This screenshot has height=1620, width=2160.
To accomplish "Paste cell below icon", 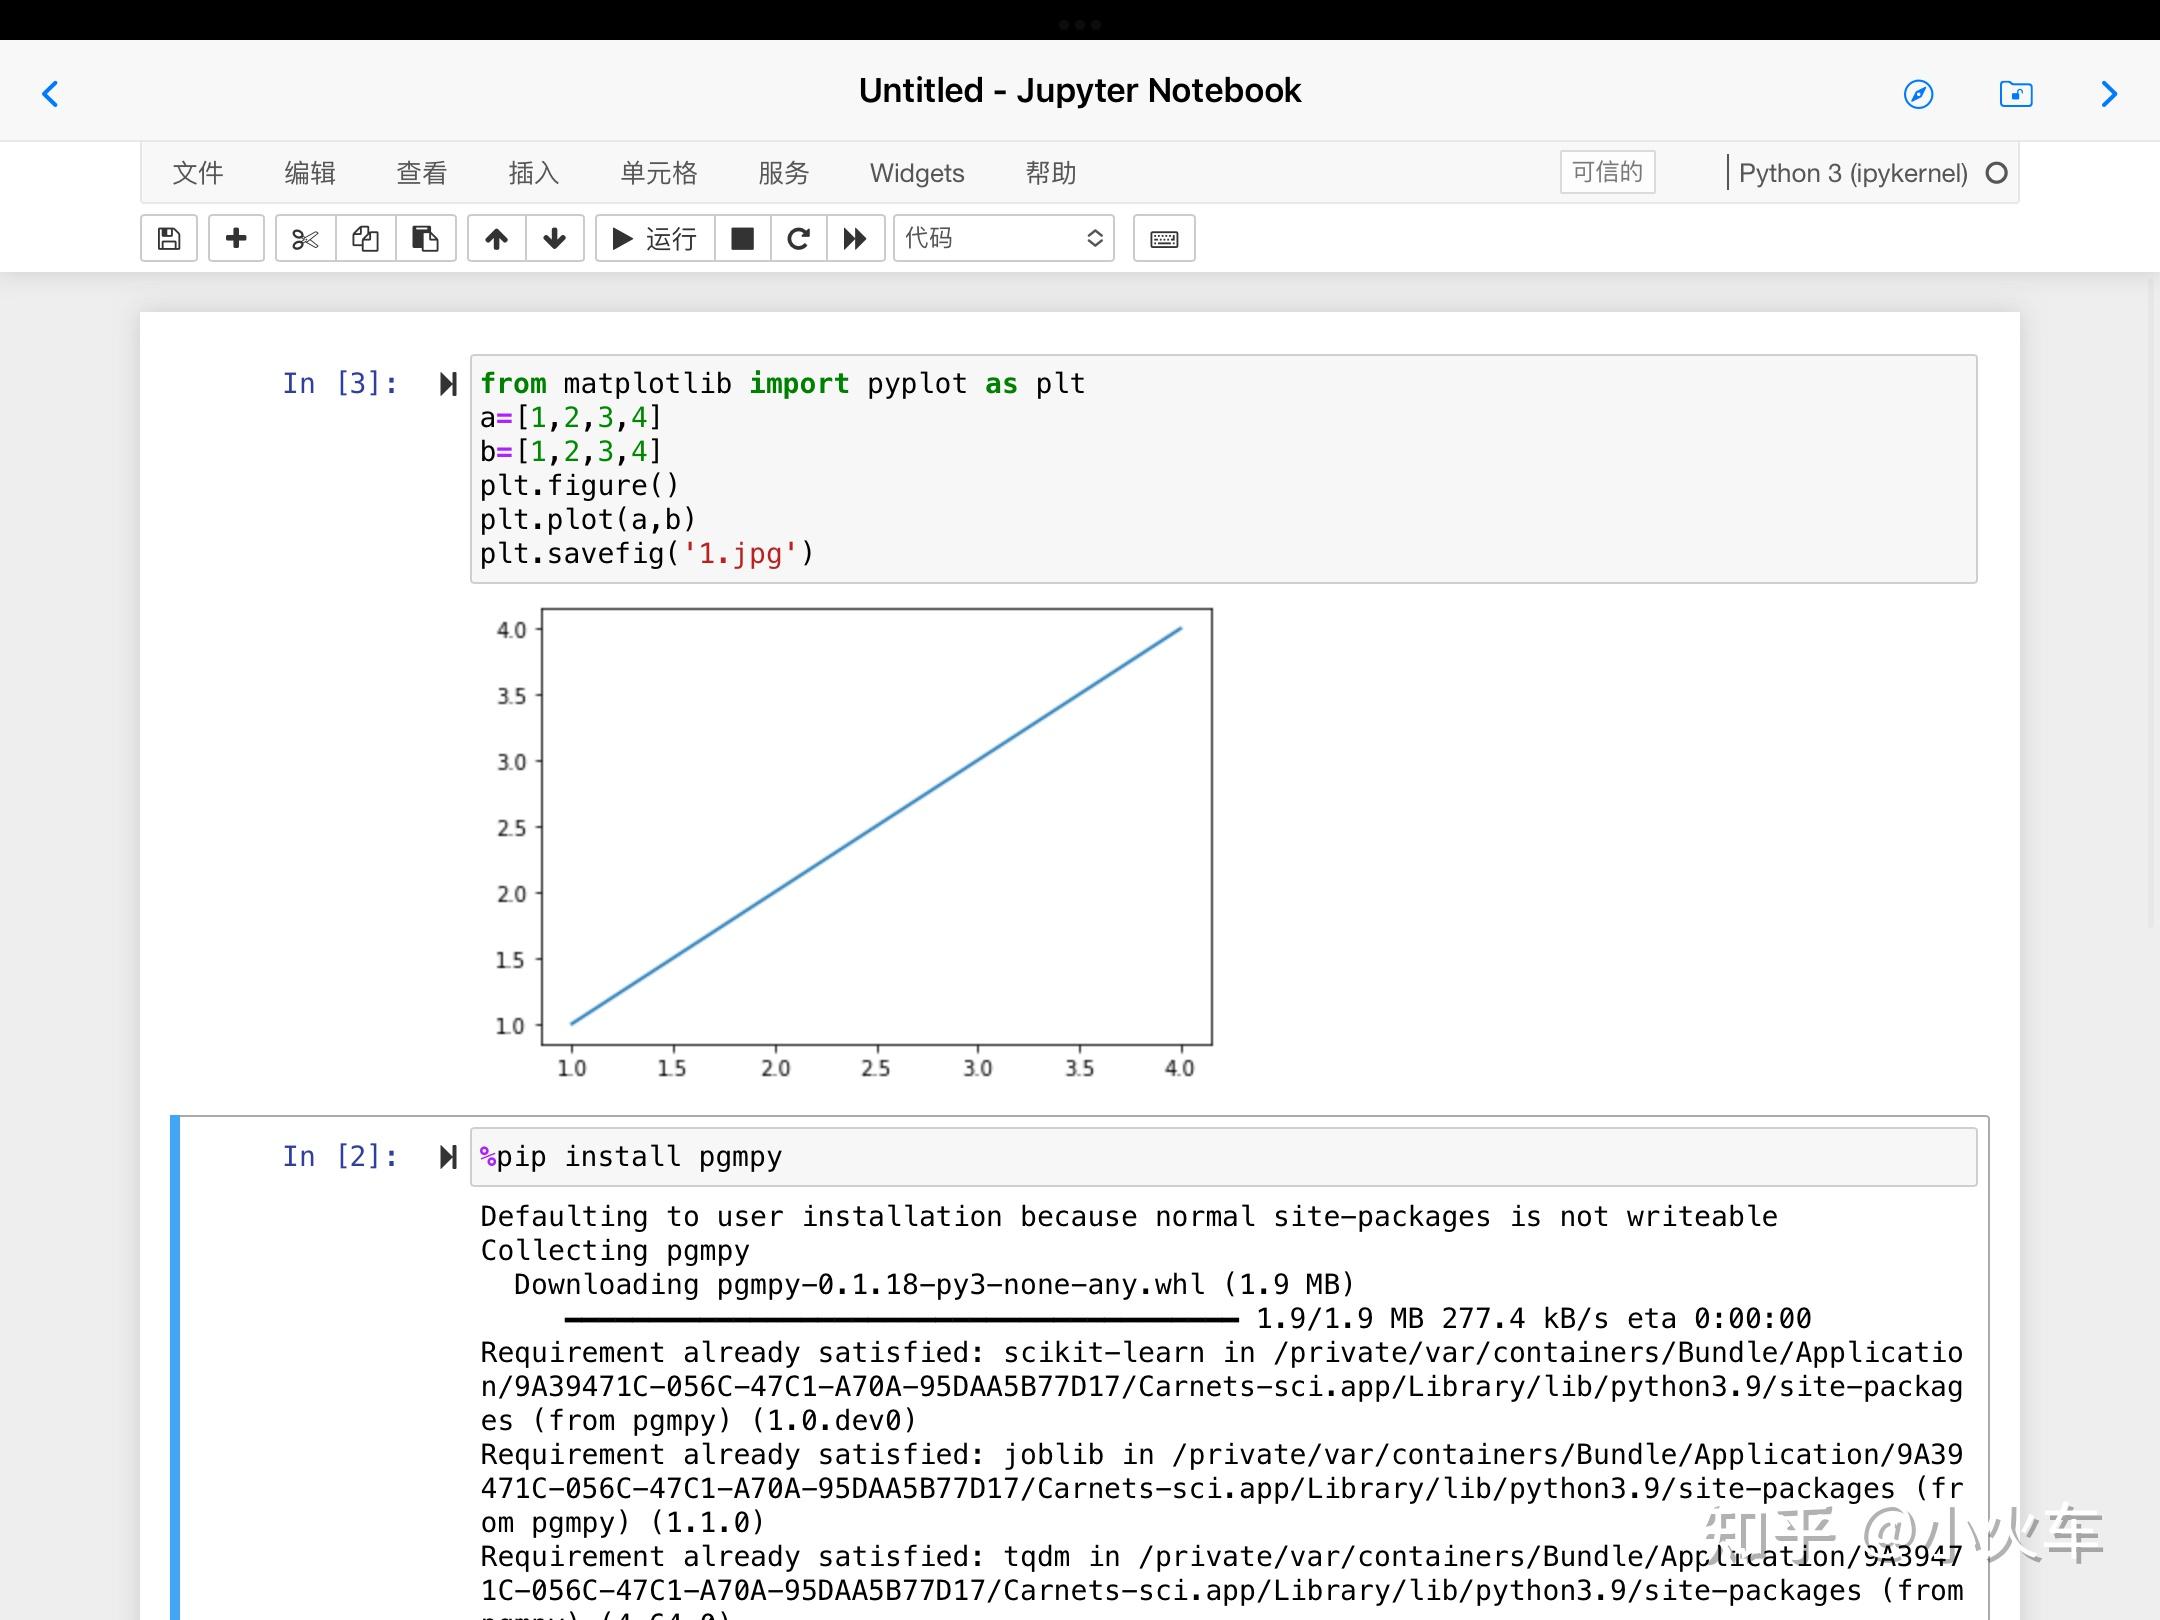I will click(x=425, y=238).
